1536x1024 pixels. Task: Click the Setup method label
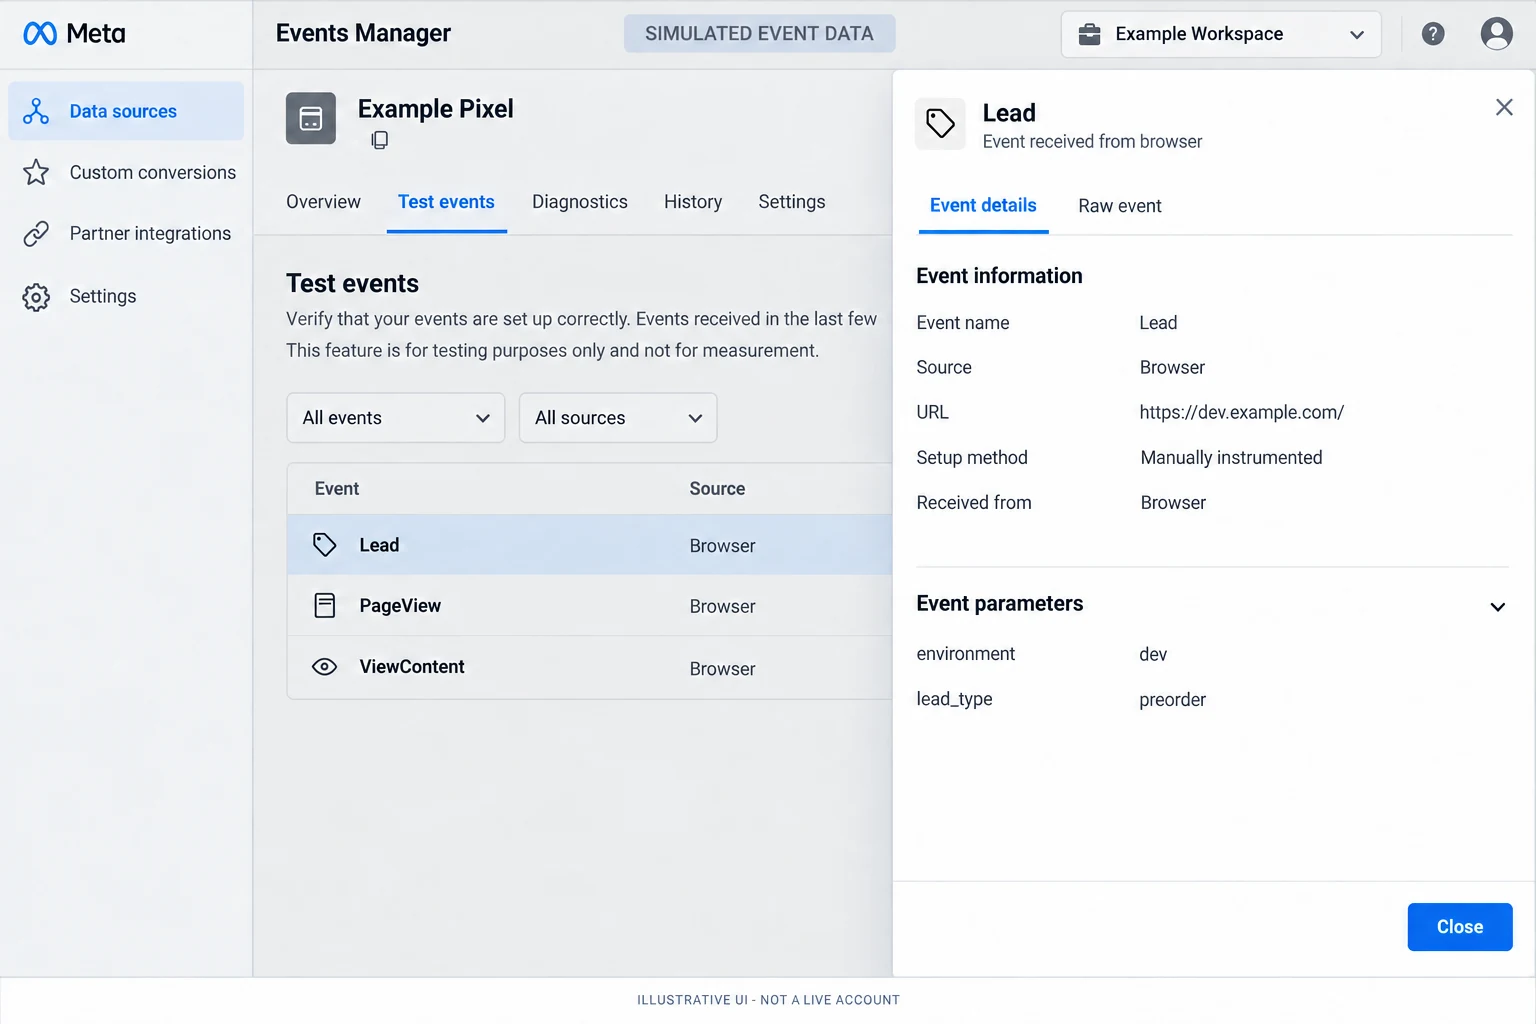coord(972,458)
